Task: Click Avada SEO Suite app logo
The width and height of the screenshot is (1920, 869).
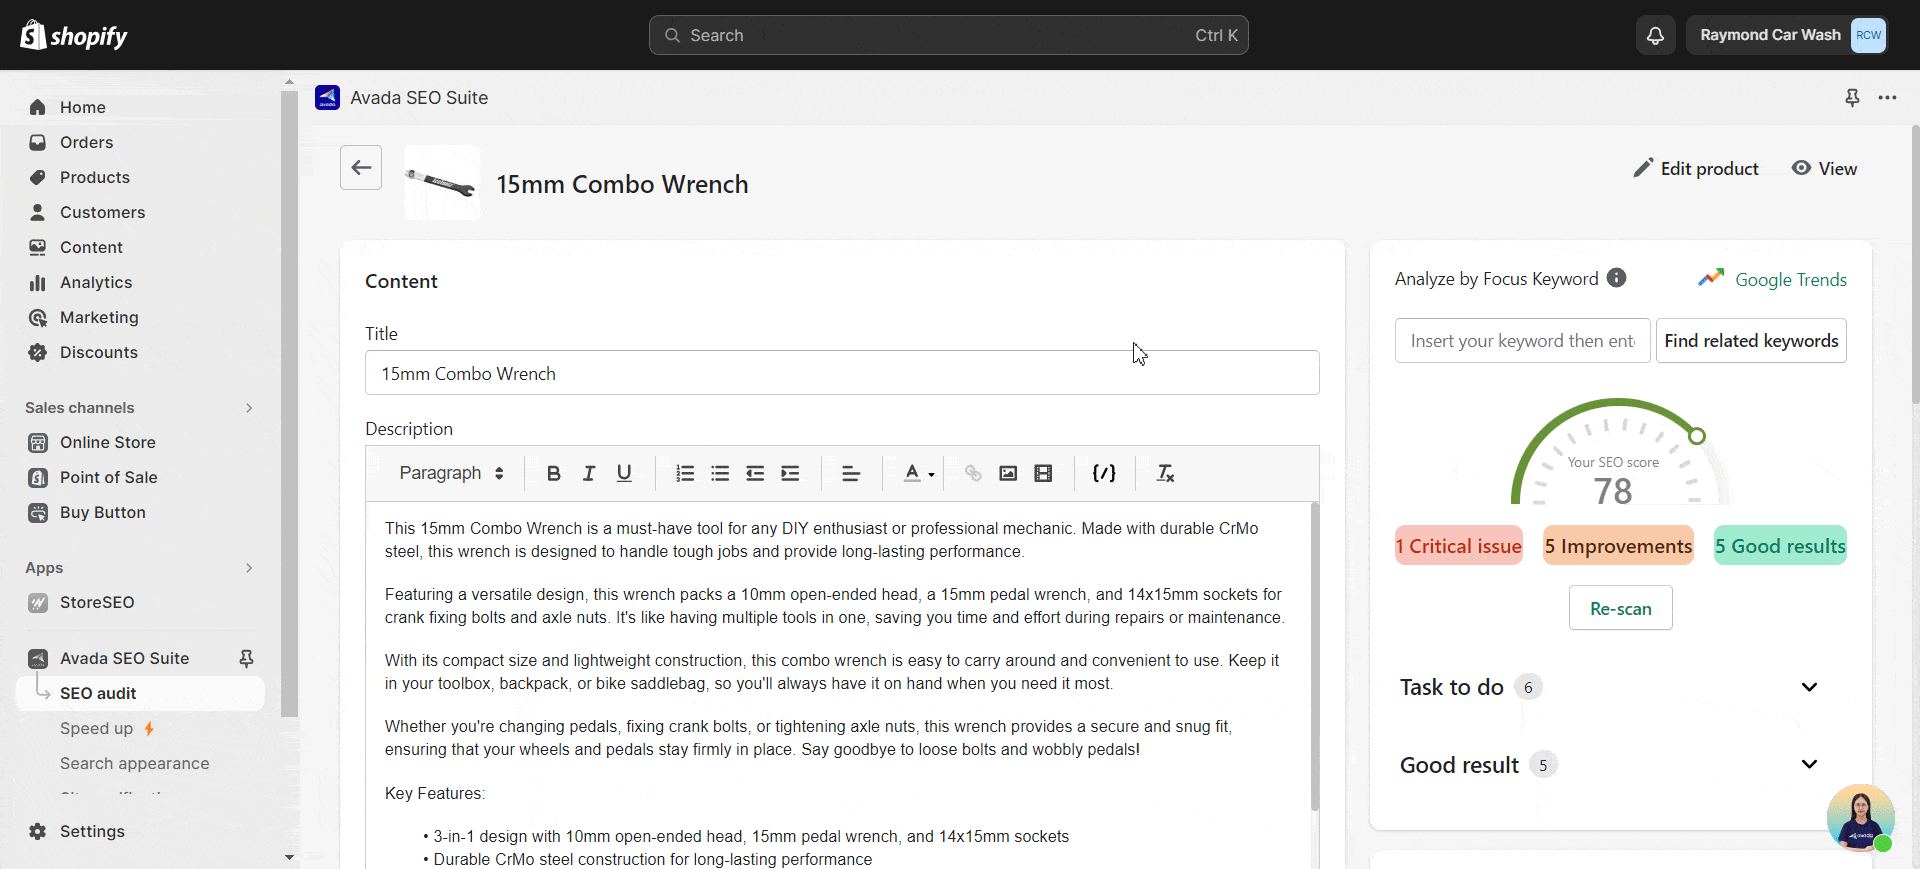Action: point(327,97)
